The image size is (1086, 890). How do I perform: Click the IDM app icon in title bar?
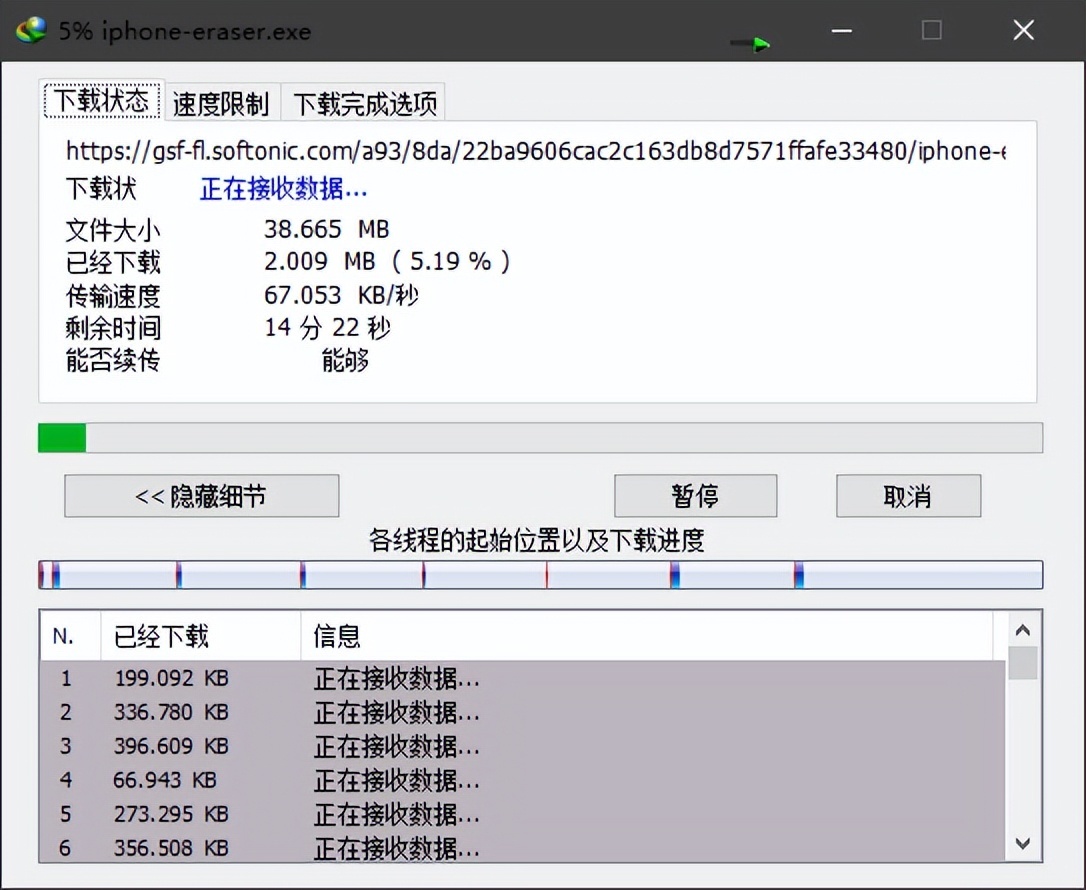[31, 30]
